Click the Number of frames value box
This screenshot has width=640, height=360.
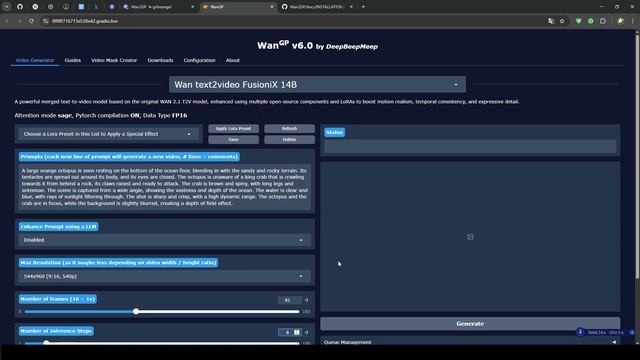(290, 300)
